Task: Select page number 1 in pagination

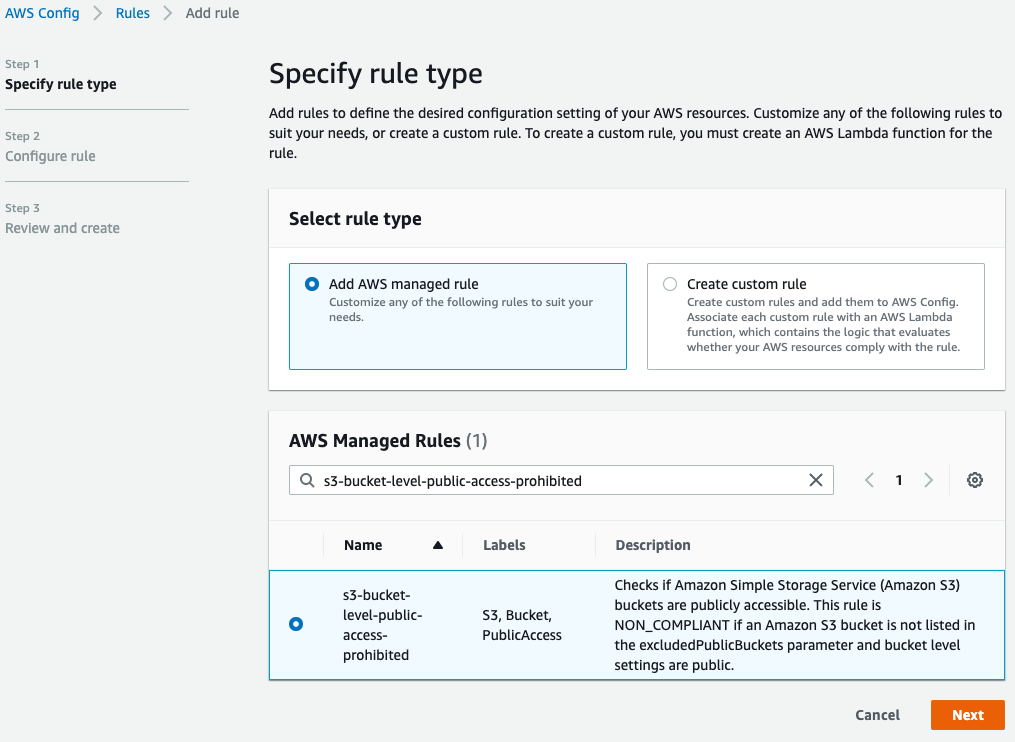Action: coord(899,481)
